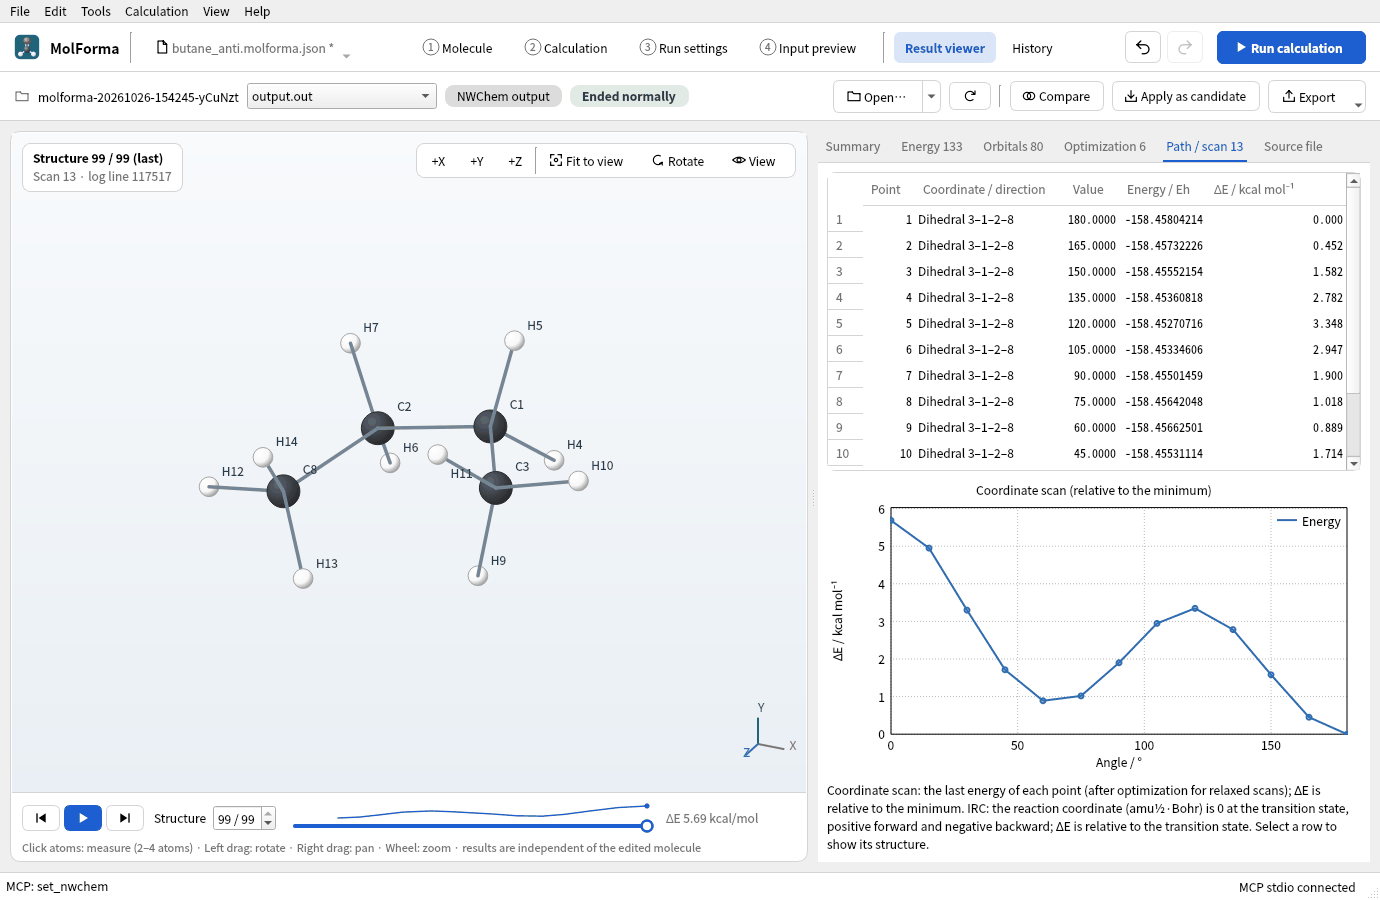Viewport: 1380px width, 900px height.
Task: Play the structure animation
Action: point(83,818)
